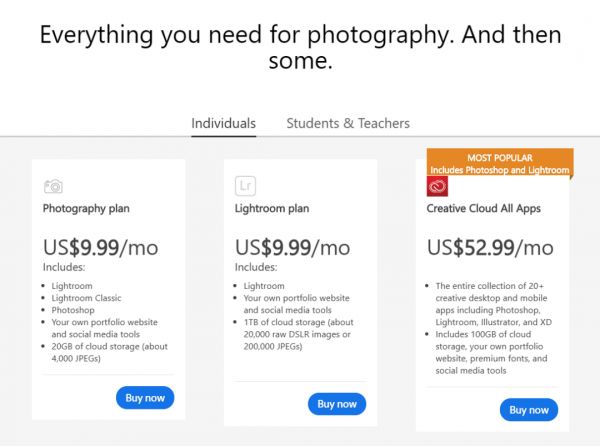Viewport: 600px width, 446px height.
Task: Click the orange MOST POPULAR banner
Action: 499,163
